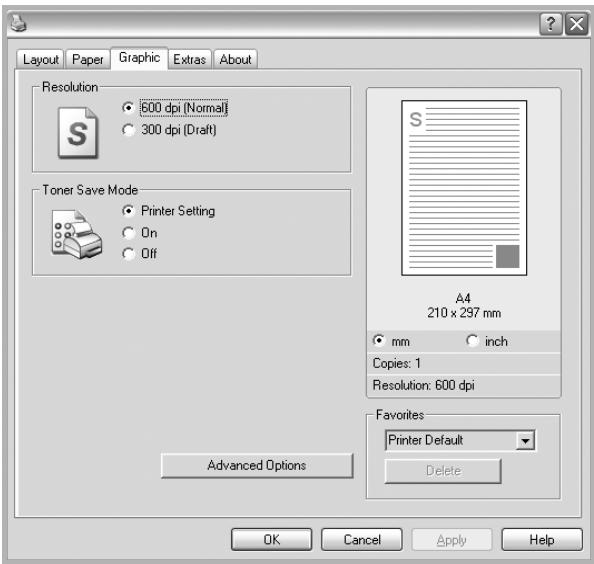Click the Resolution document S icon
Image resolution: width=594 pixels, height=564 pixels.
pyautogui.click(x=78, y=133)
